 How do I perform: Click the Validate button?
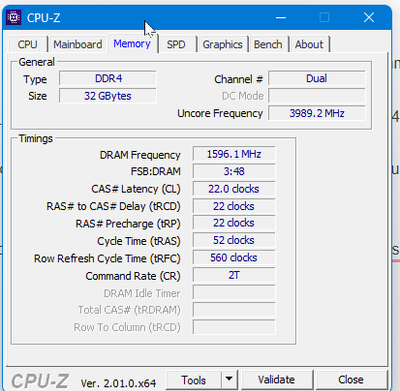pyautogui.click(x=276, y=380)
